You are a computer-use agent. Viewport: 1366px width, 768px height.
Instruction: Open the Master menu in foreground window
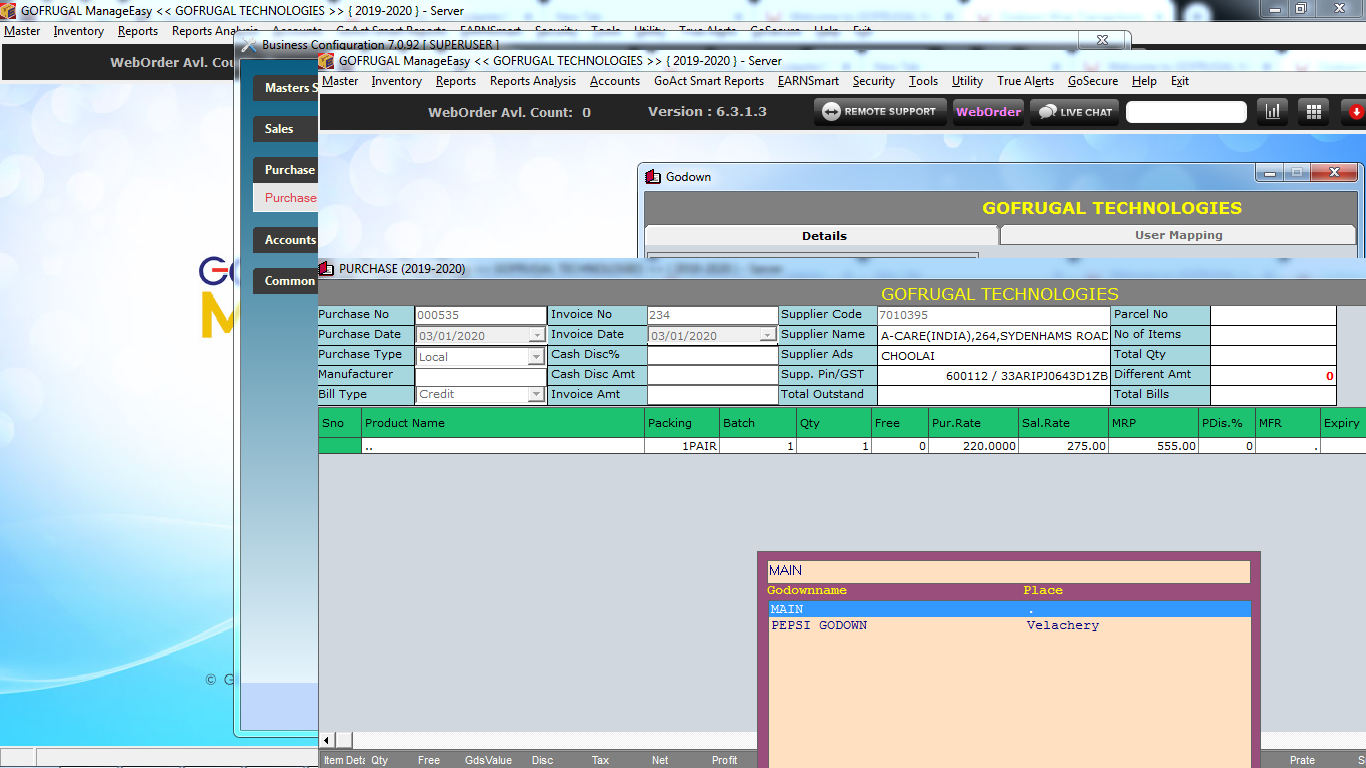click(340, 81)
